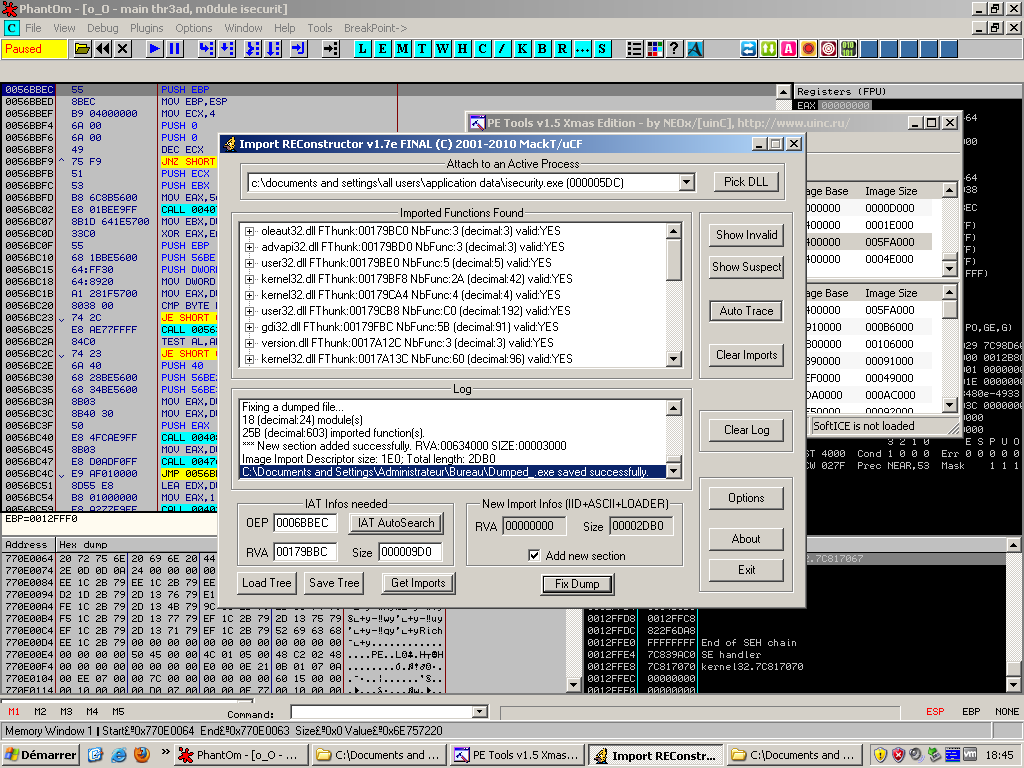The width and height of the screenshot is (1024, 768).
Task: Run the debugged program with Play icon
Action: [154, 49]
